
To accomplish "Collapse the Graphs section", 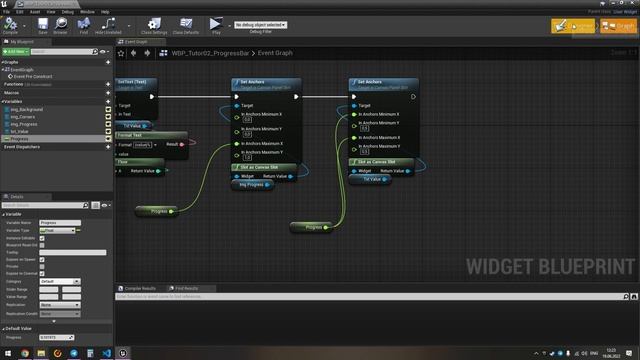I will (x=2, y=62).
